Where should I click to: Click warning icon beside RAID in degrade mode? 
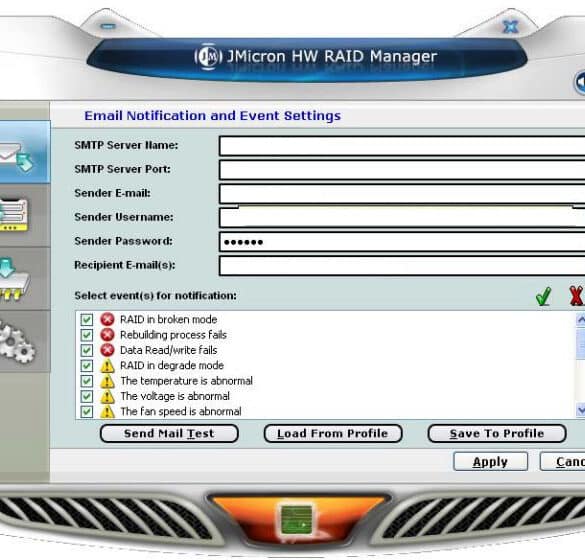coord(107,366)
